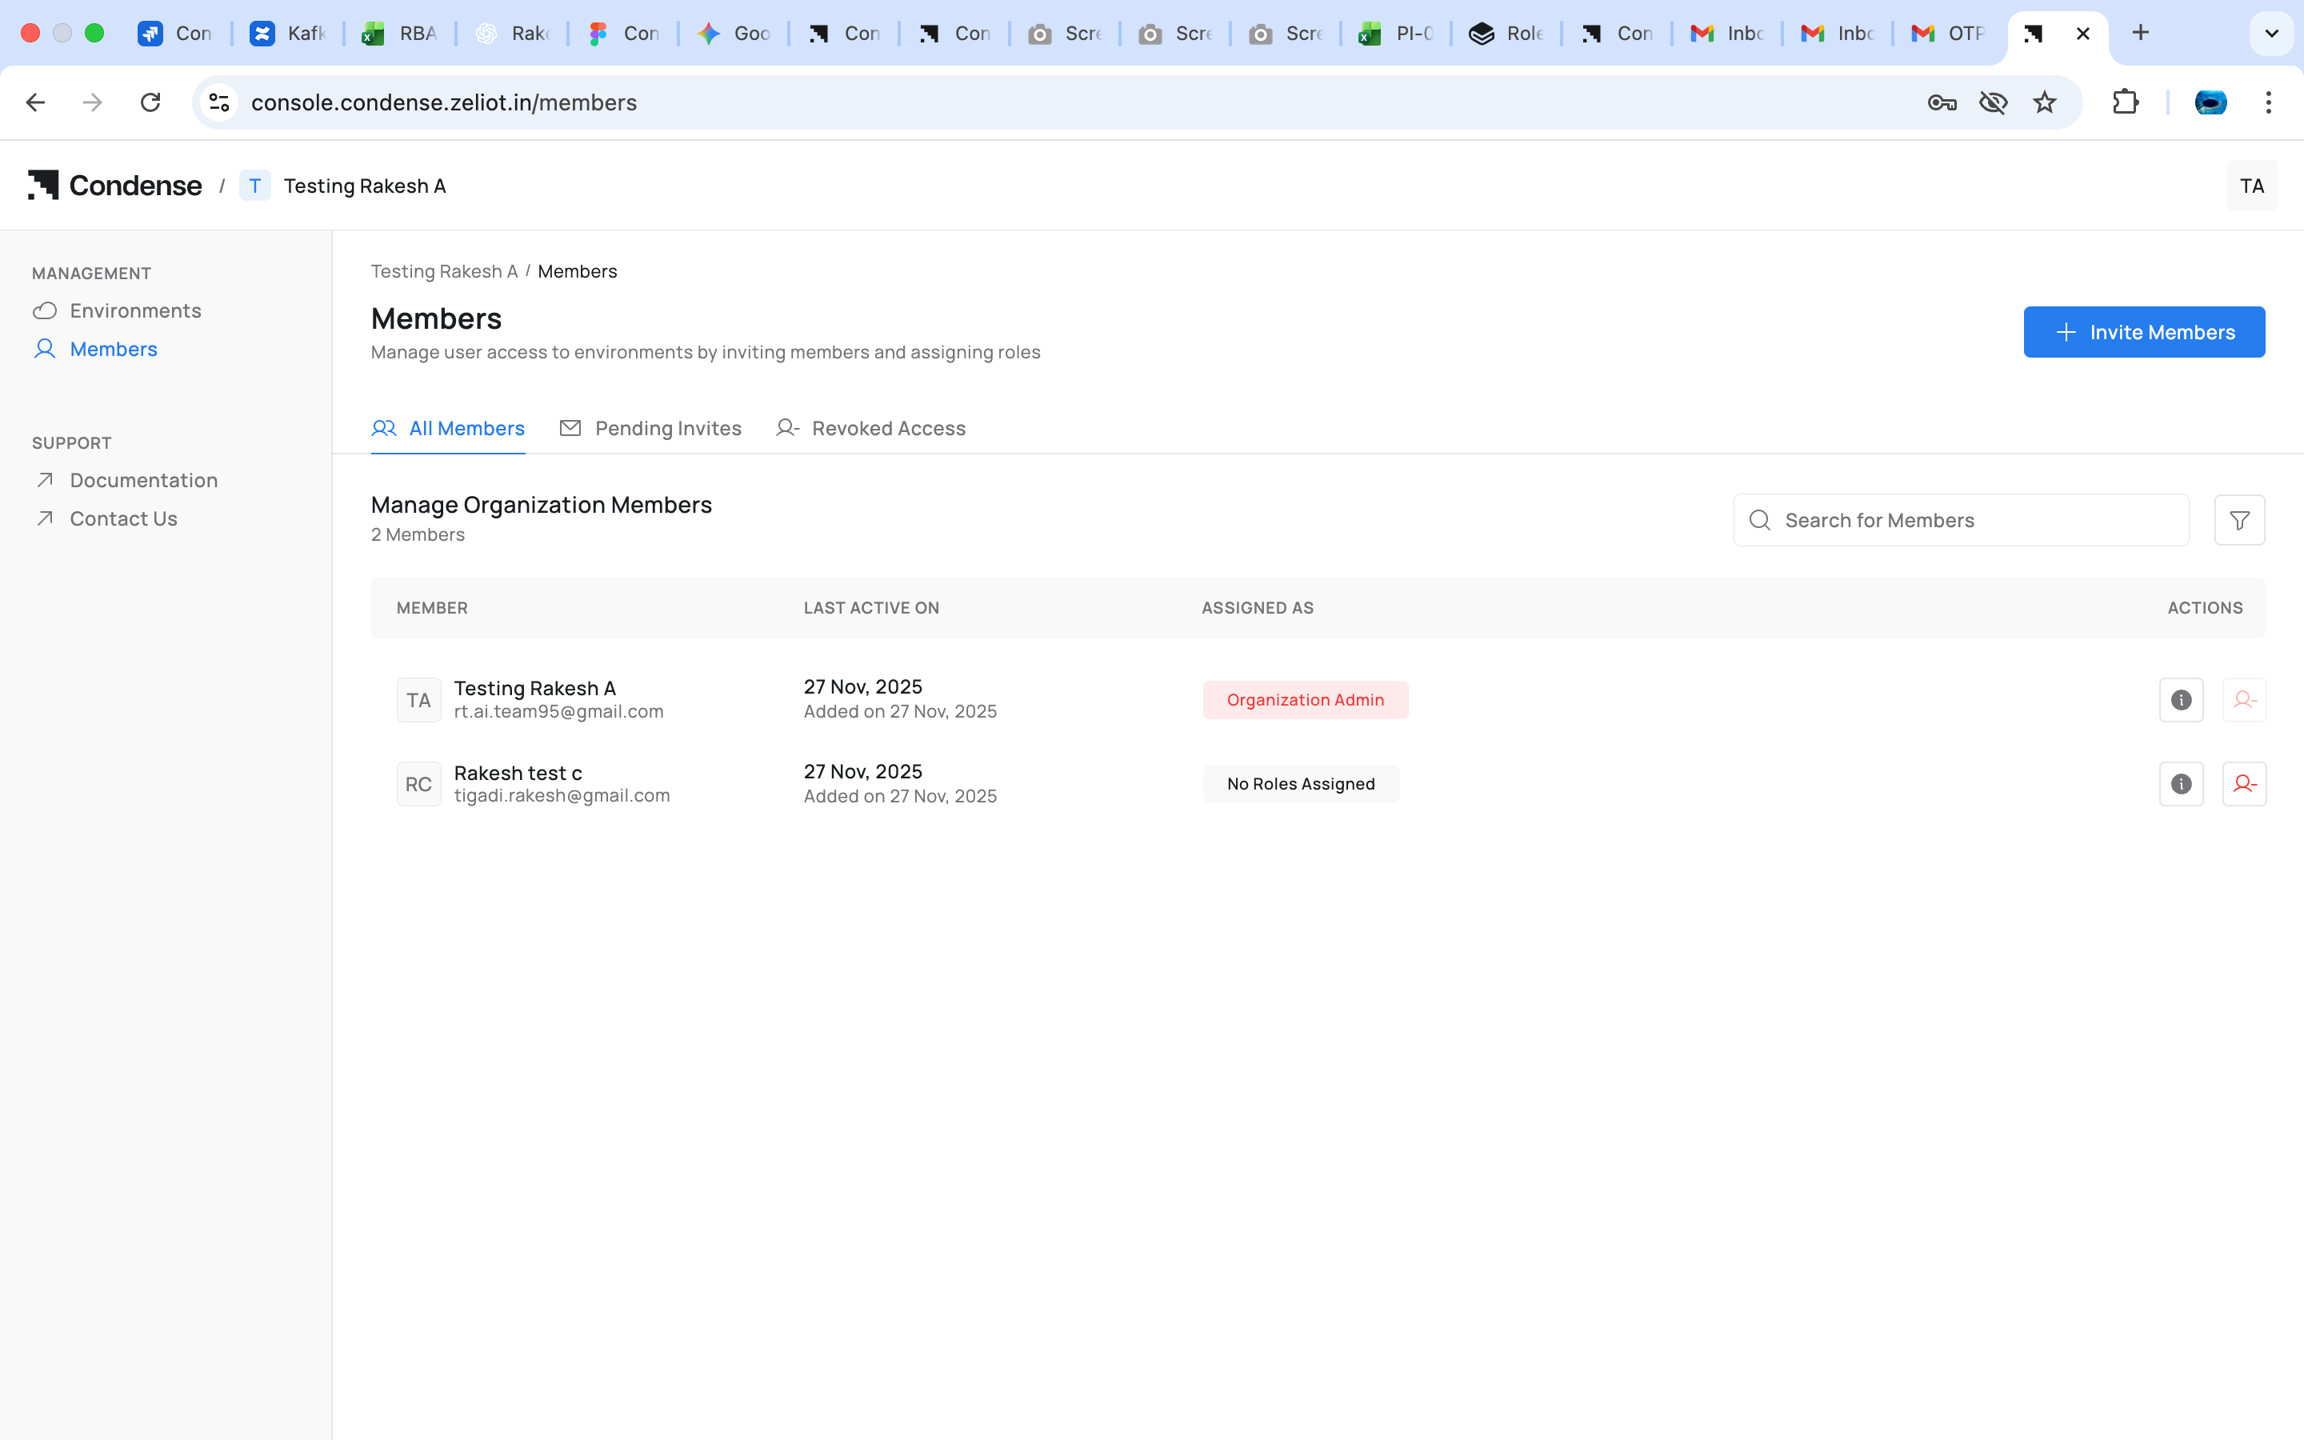Viewport: 2304px width, 1440px height.
Task: Click the password key icon in address bar
Action: click(1941, 102)
